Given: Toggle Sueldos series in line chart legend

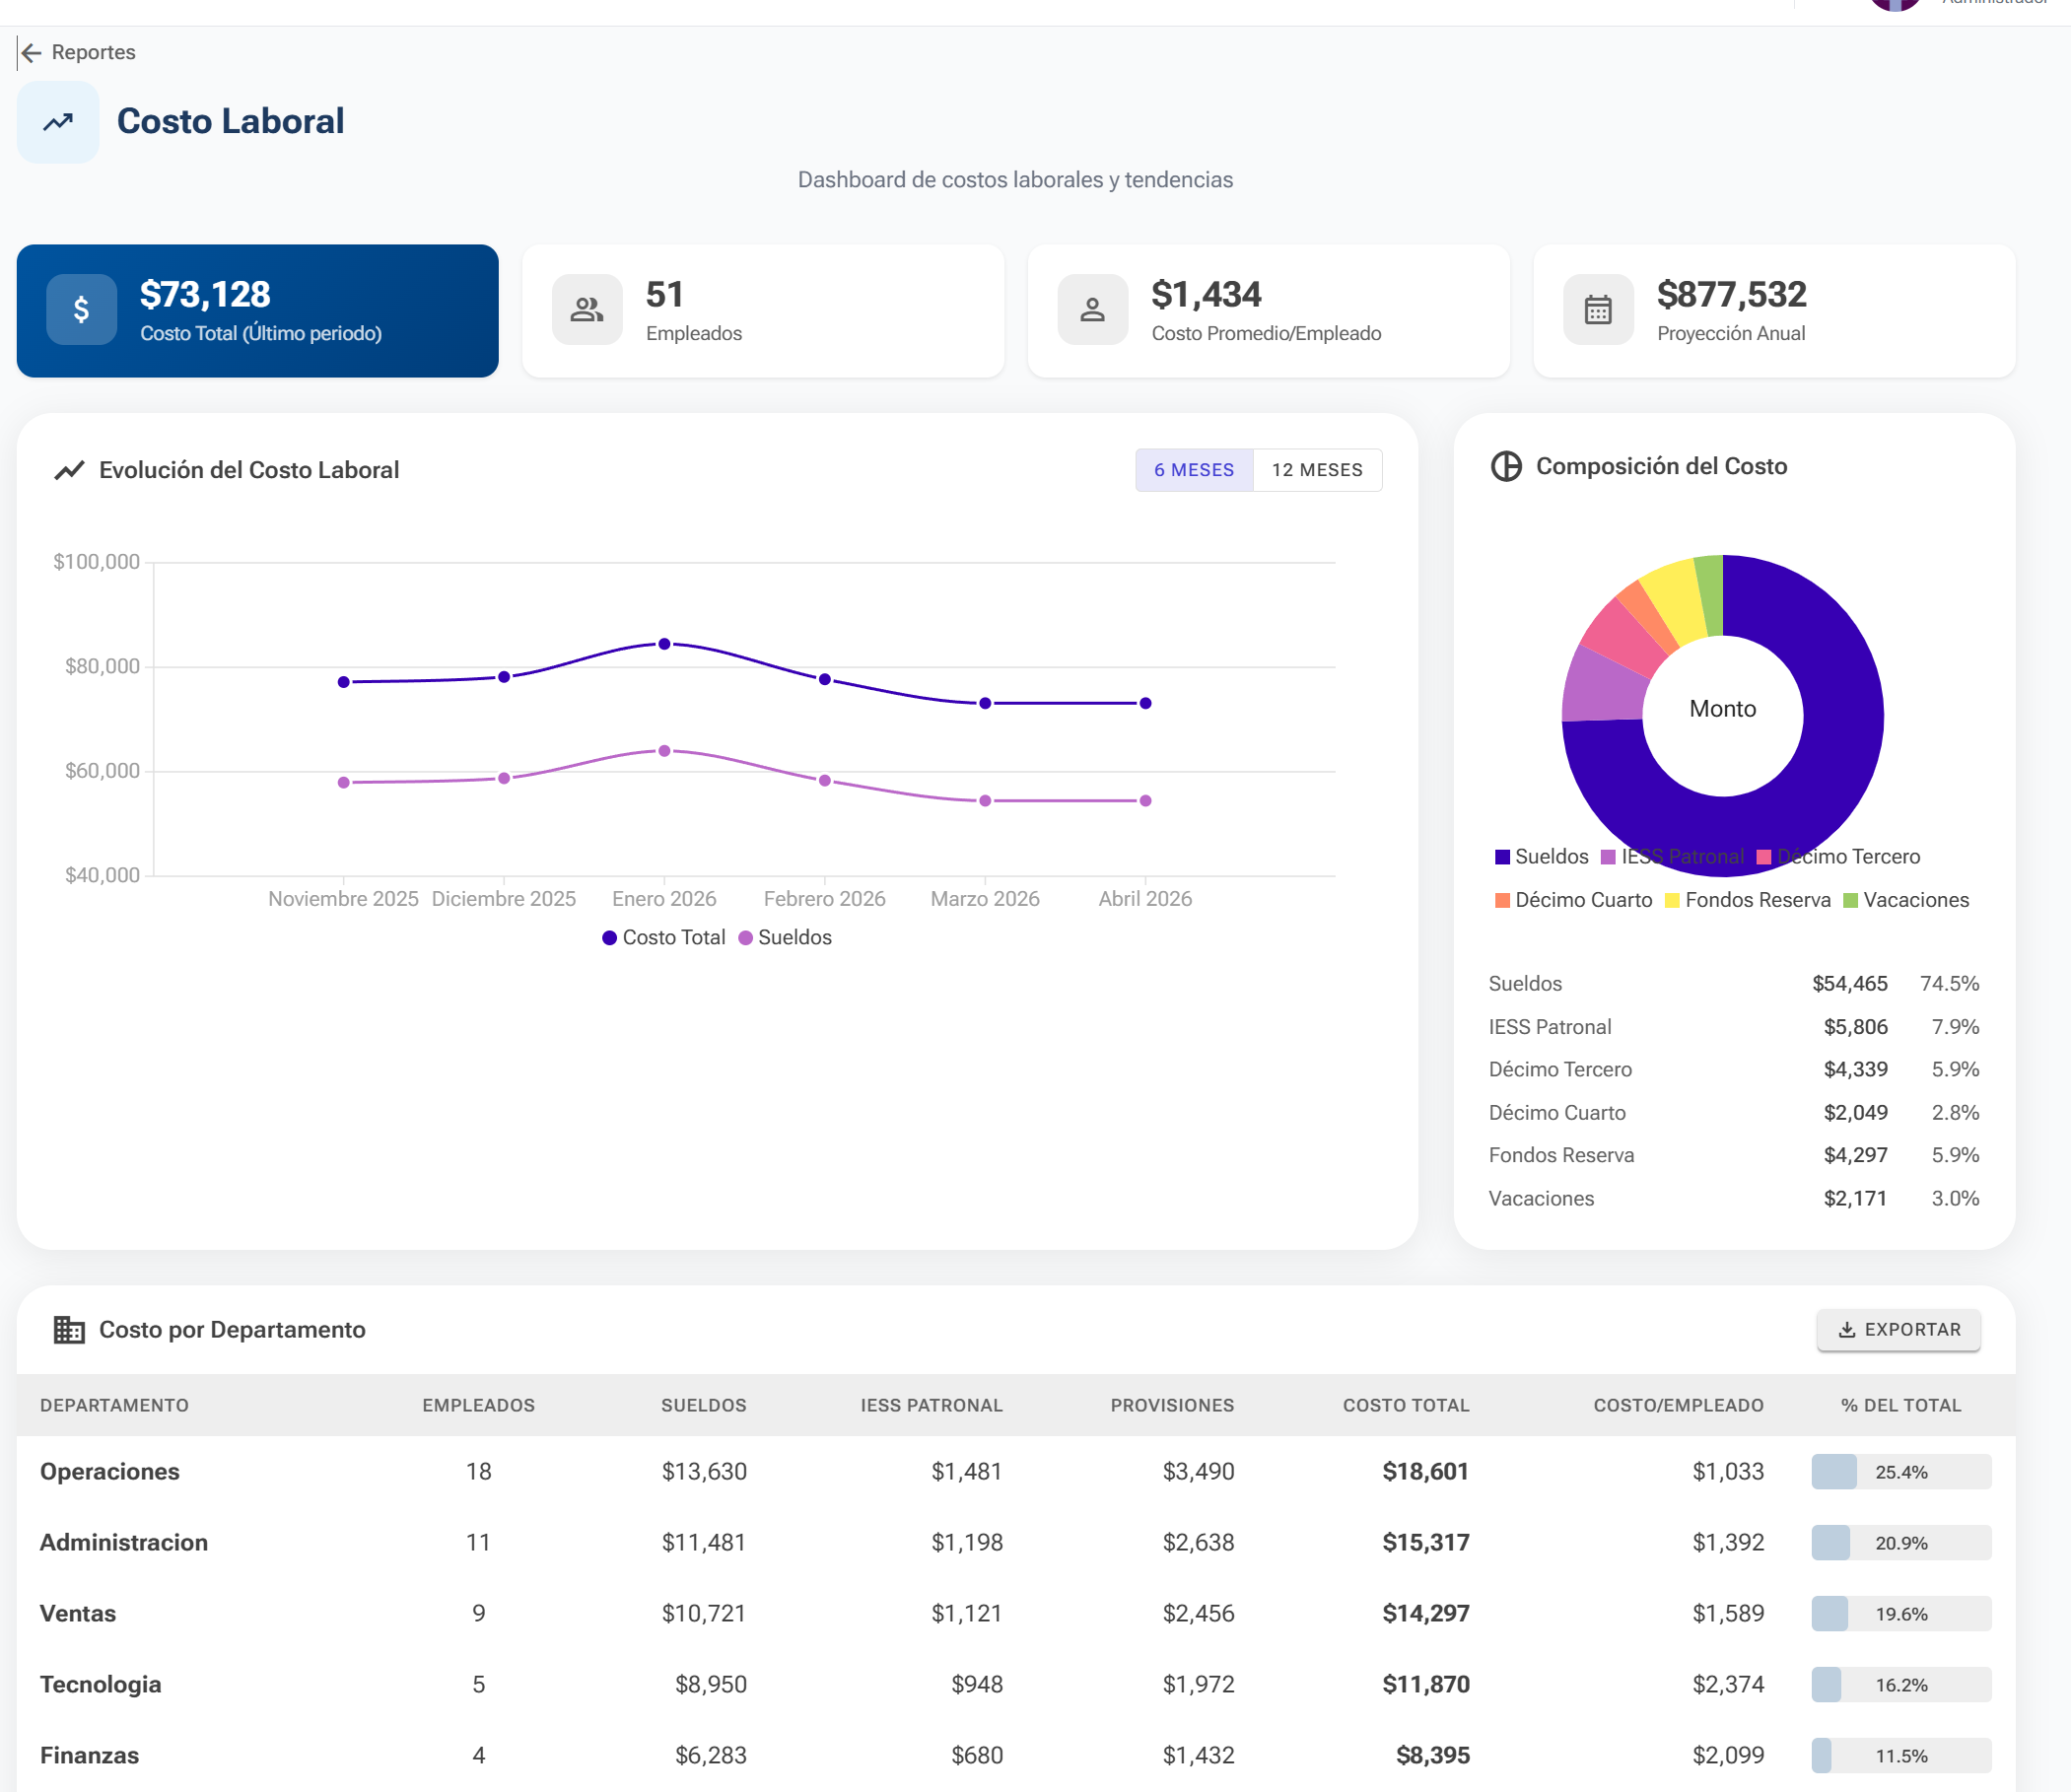Looking at the screenshot, I should click(785, 937).
